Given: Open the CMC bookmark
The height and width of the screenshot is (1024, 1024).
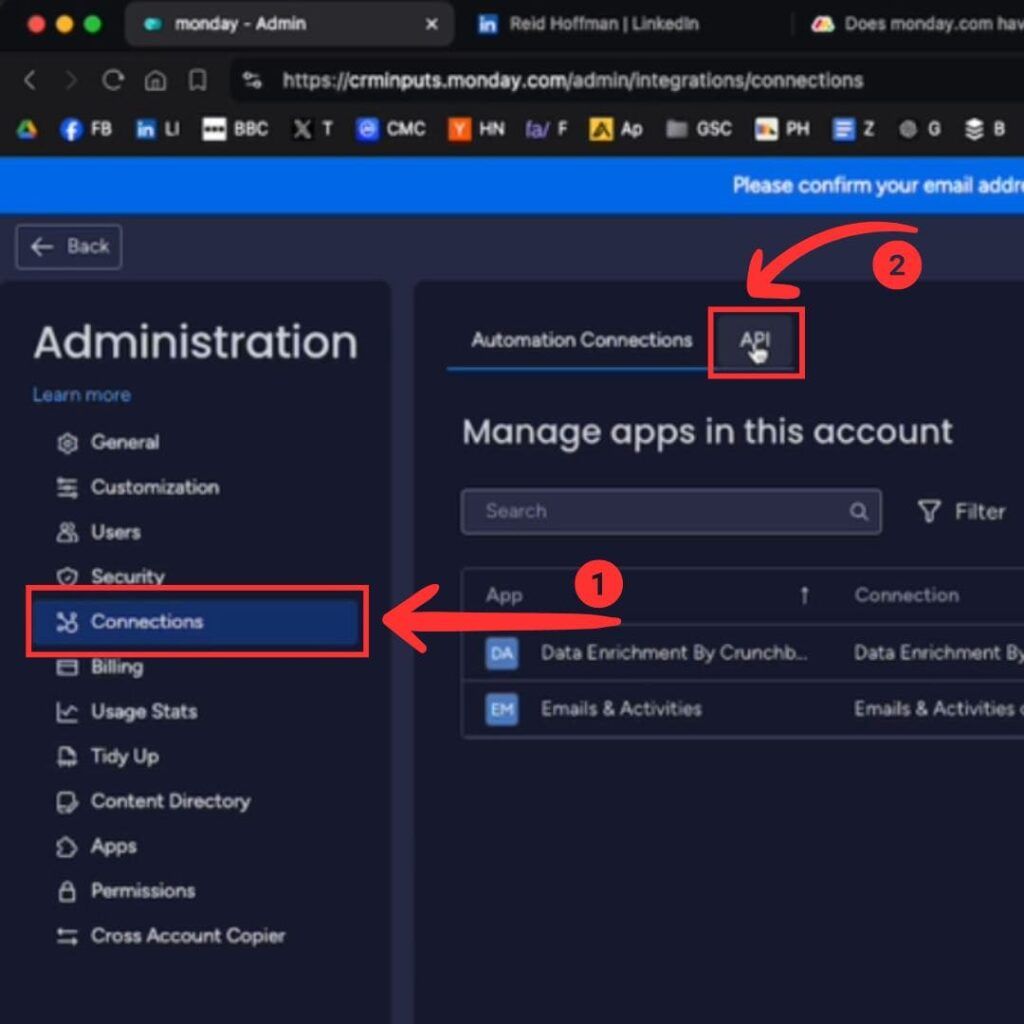Looking at the screenshot, I should point(391,129).
